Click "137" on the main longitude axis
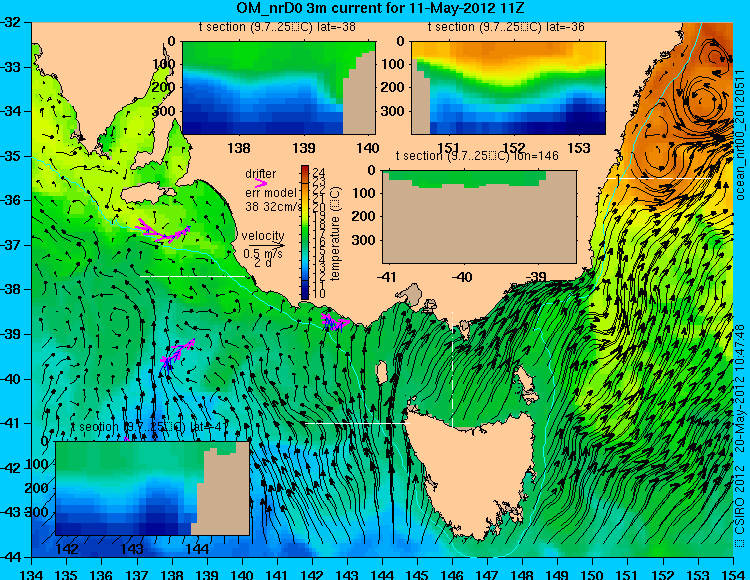This screenshot has height=580, width=750. [x=137, y=574]
